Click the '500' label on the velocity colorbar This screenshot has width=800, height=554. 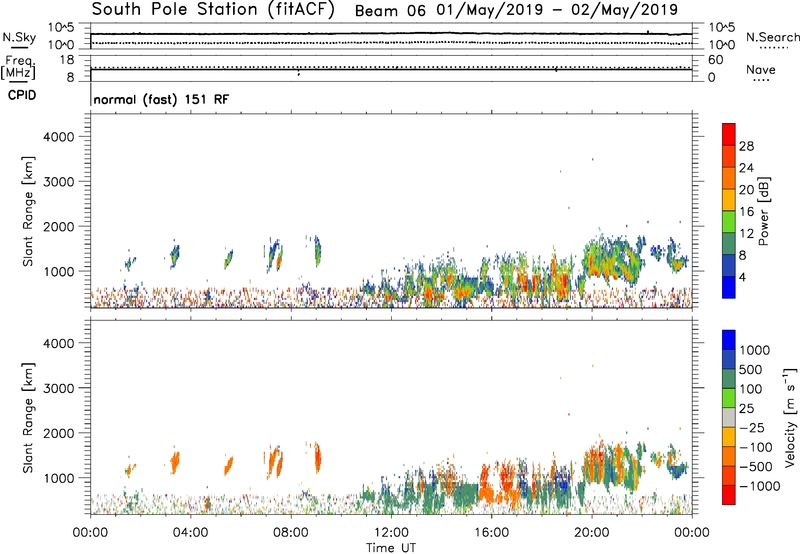(x=751, y=369)
